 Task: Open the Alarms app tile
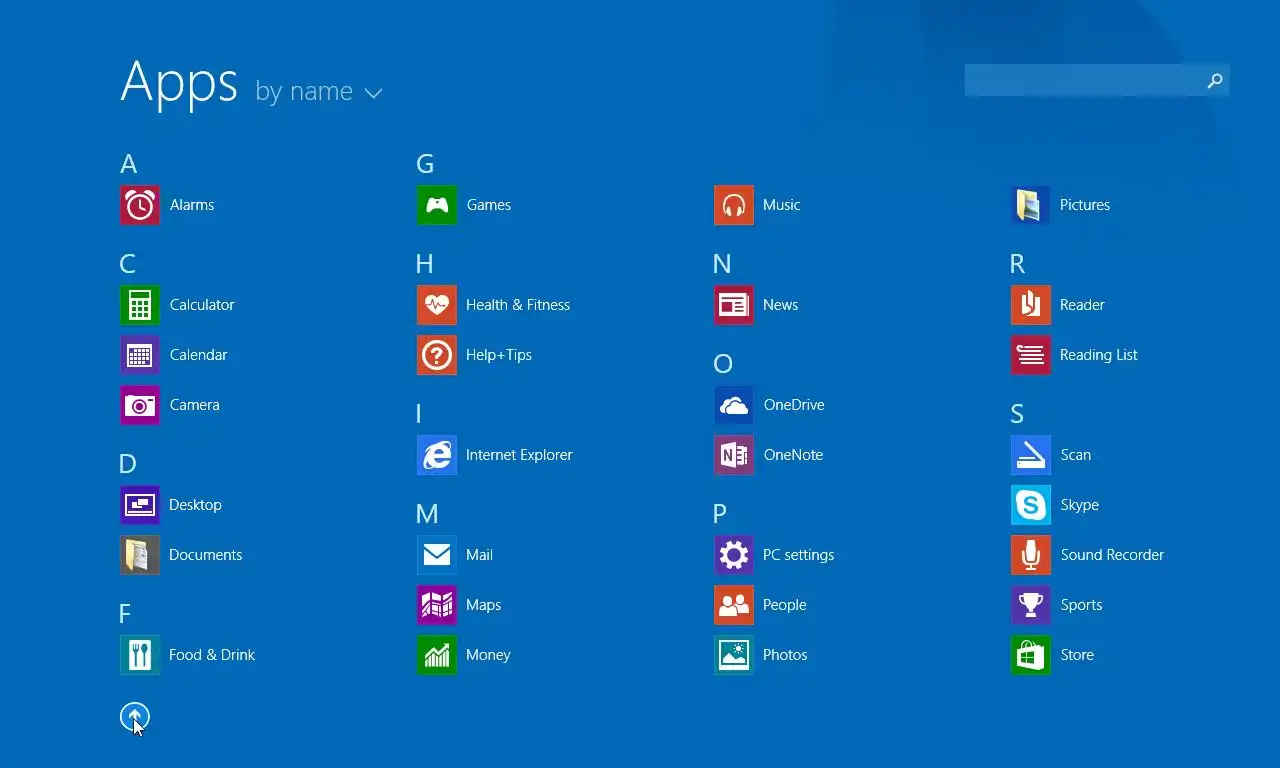(140, 205)
